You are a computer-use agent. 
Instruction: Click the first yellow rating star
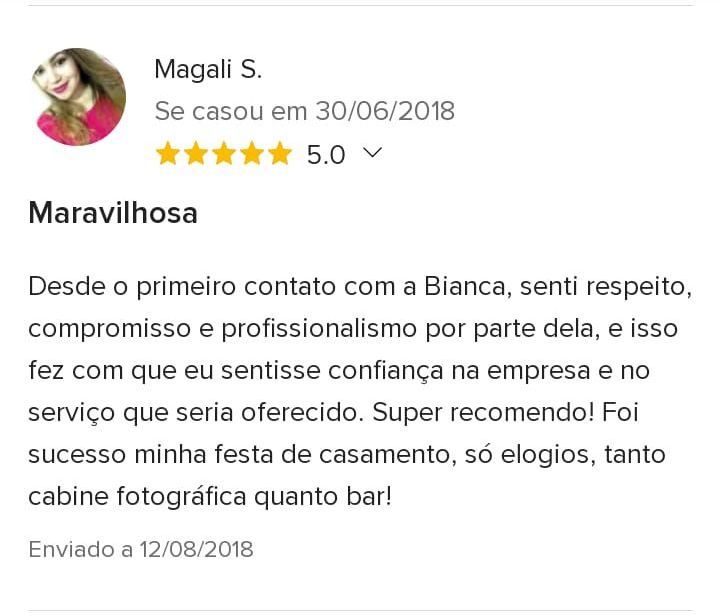[x=168, y=153]
